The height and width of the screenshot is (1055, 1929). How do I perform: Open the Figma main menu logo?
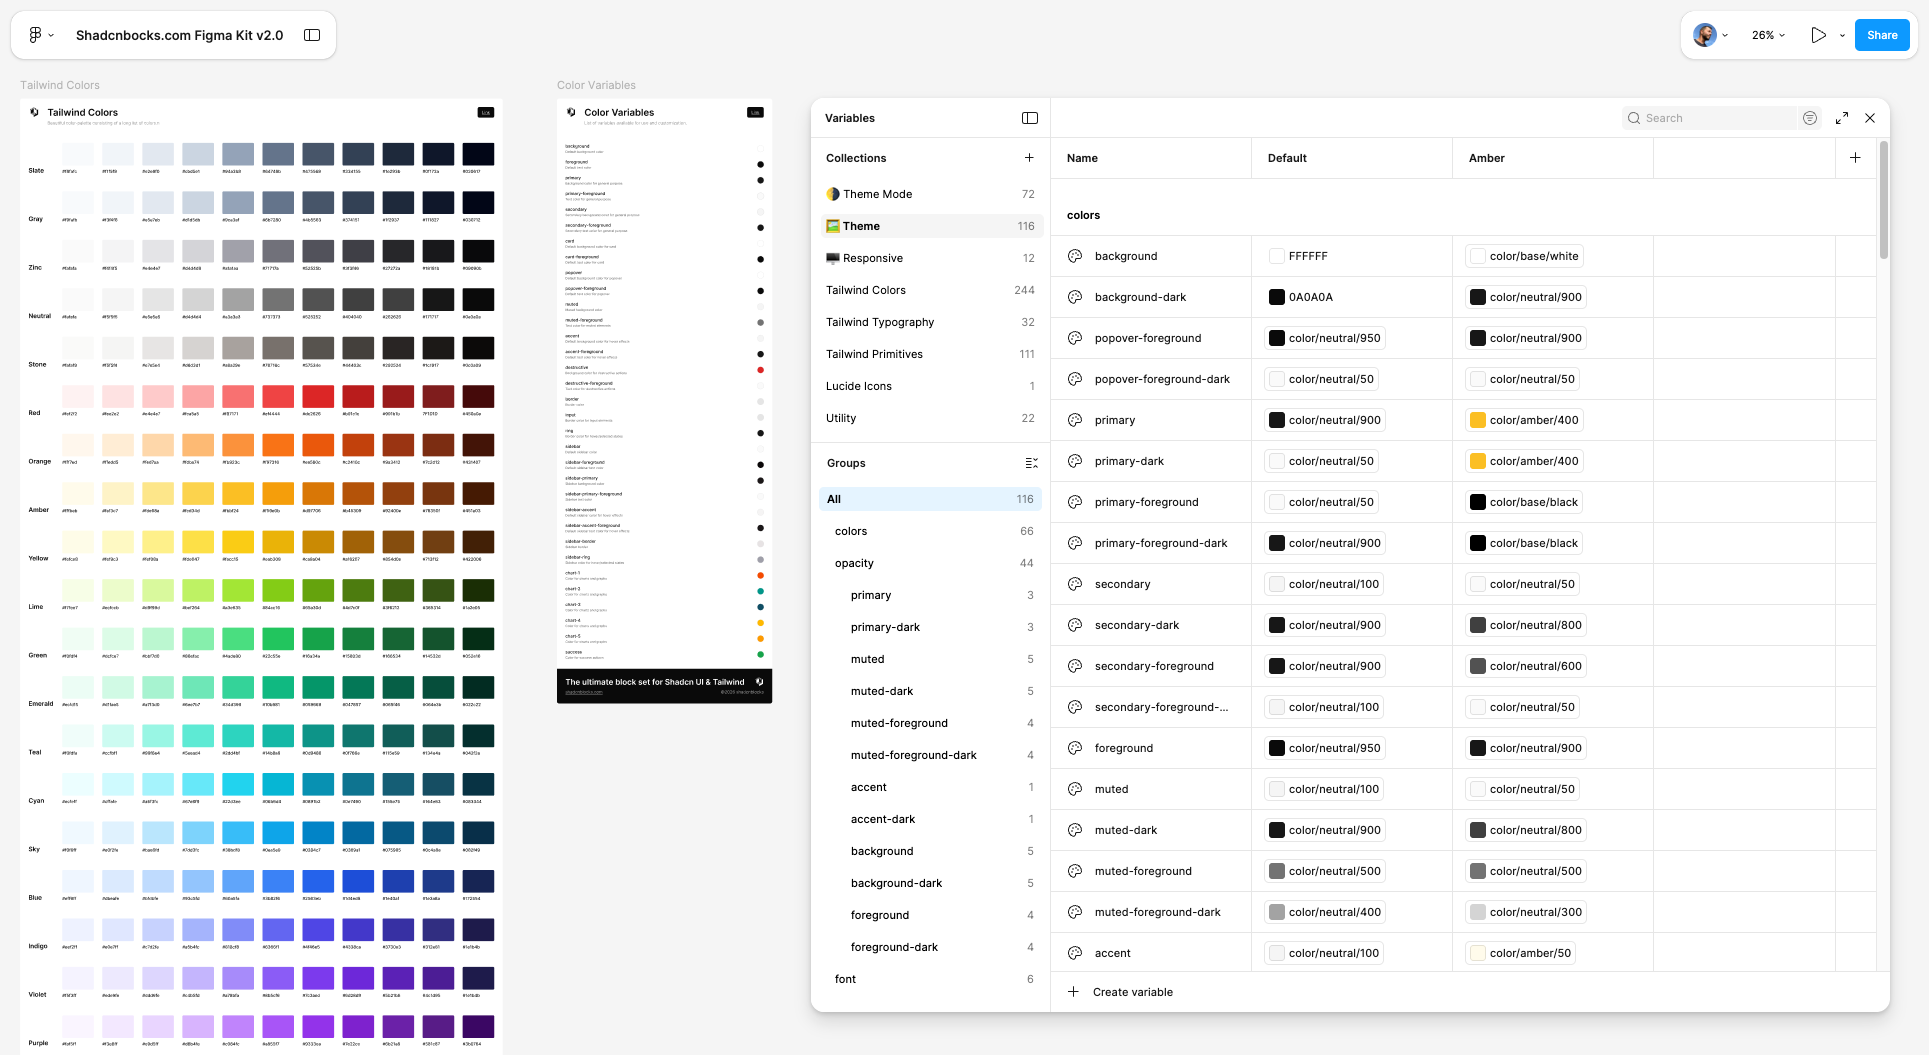[35, 35]
